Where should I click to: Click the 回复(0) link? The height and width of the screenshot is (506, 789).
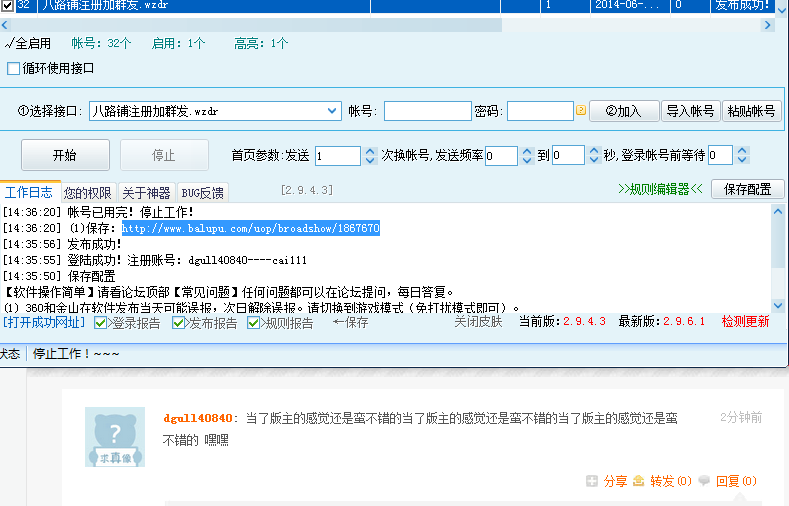[x=736, y=481]
